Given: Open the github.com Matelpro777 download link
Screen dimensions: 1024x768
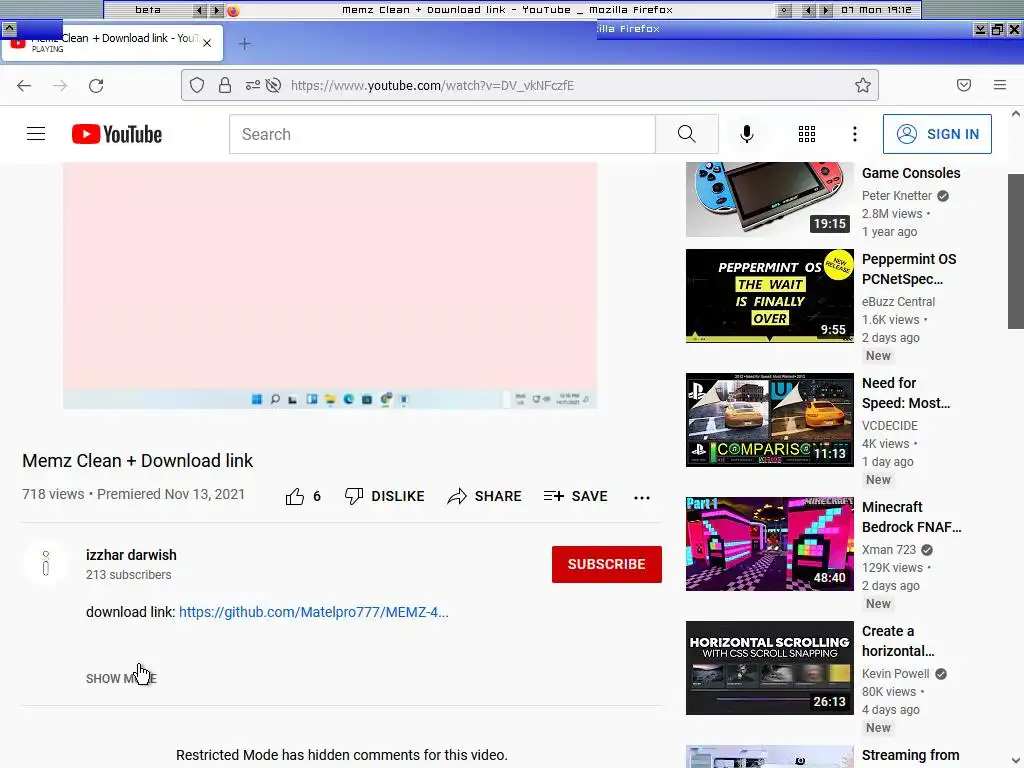Looking at the screenshot, I should tap(313, 612).
